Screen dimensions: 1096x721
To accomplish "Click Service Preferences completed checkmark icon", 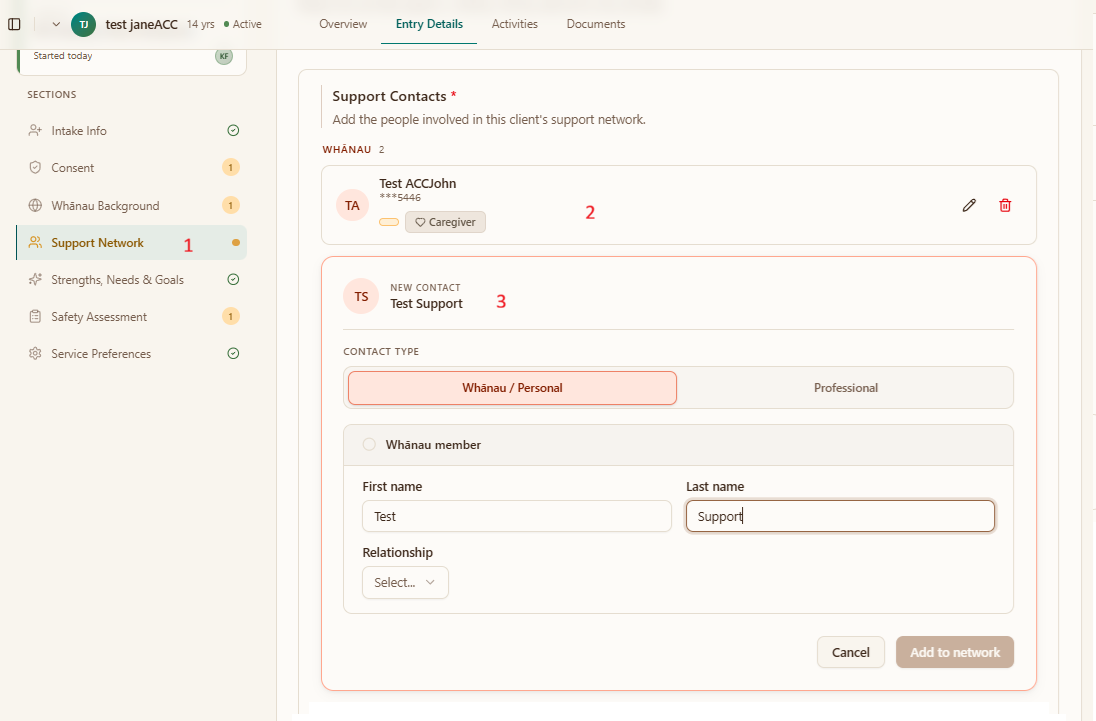I will pyautogui.click(x=233, y=354).
